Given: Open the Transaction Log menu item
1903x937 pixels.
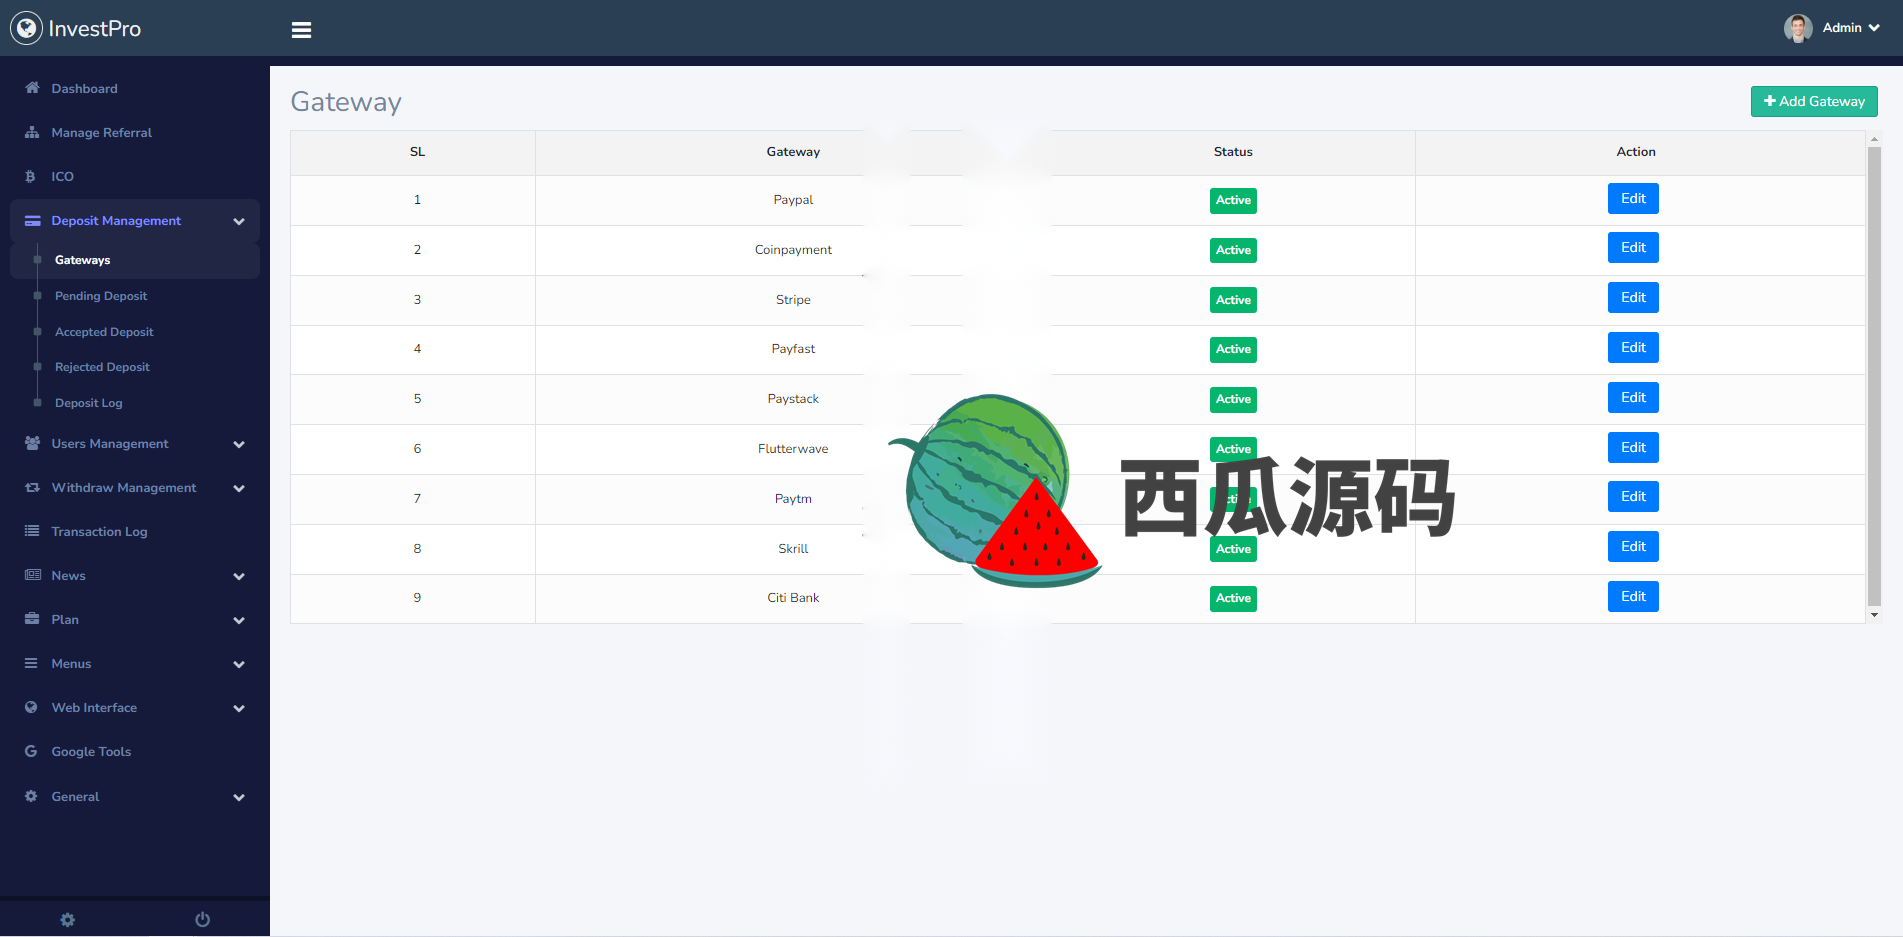Looking at the screenshot, I should click(x=135, y=531).
